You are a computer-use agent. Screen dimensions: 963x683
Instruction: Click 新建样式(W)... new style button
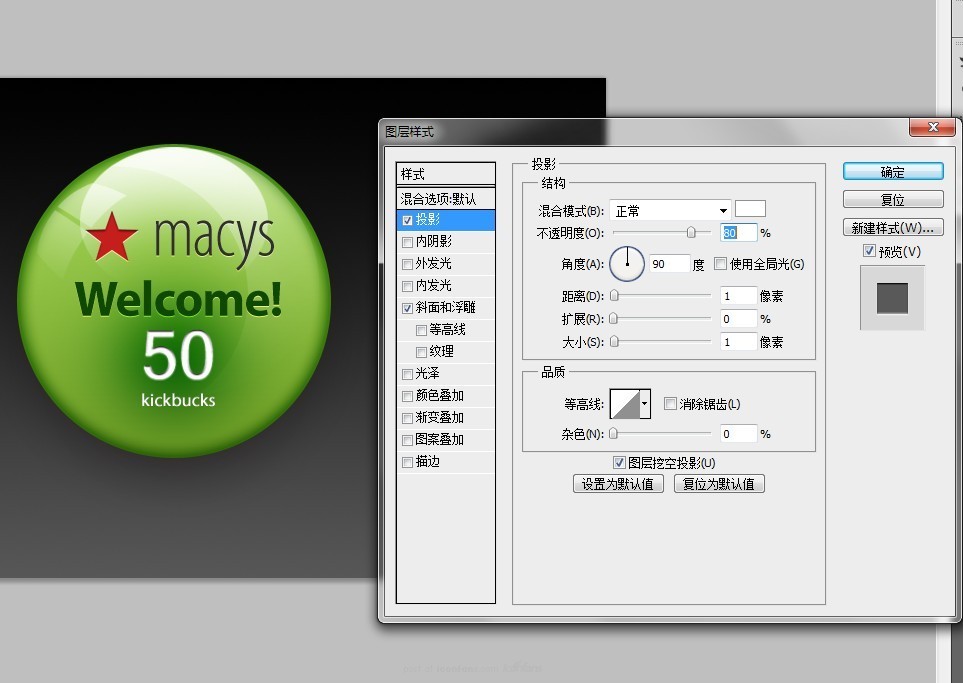pyautogui.click(x=893, y=228)
